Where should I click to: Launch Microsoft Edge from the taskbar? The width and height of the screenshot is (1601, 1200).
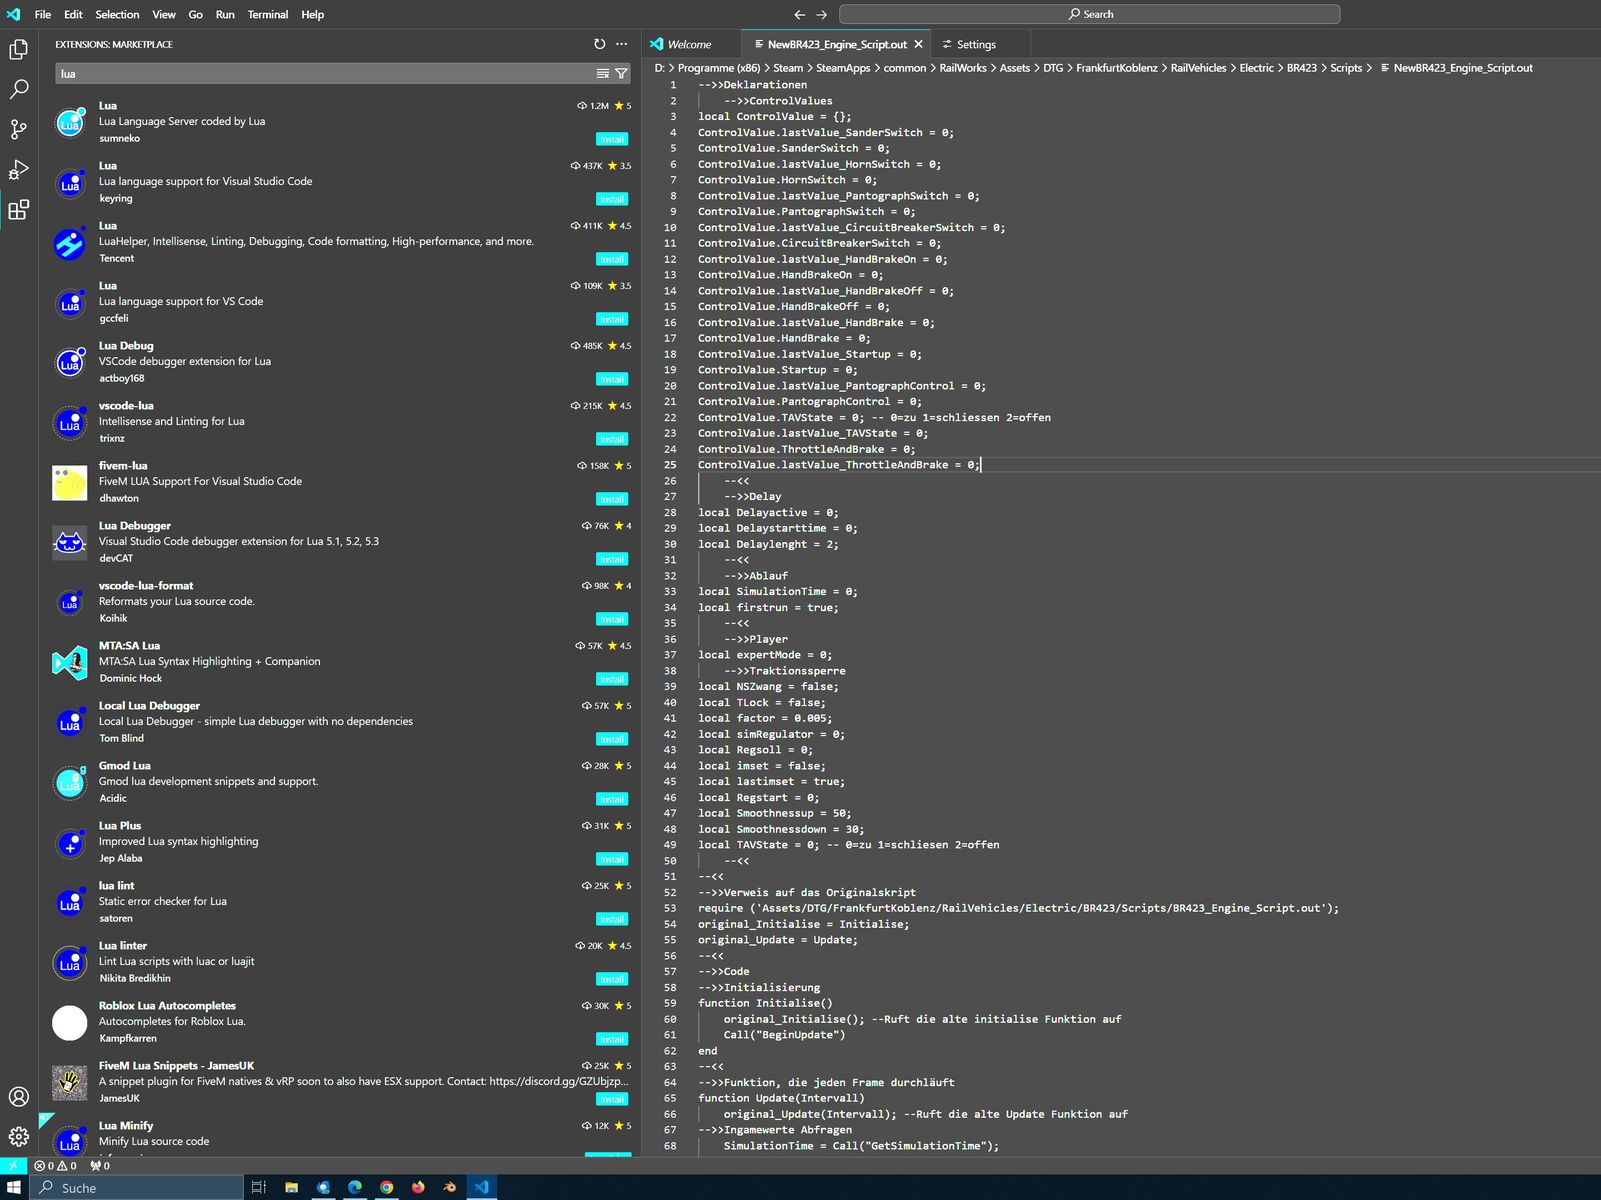click(355, 1187)
